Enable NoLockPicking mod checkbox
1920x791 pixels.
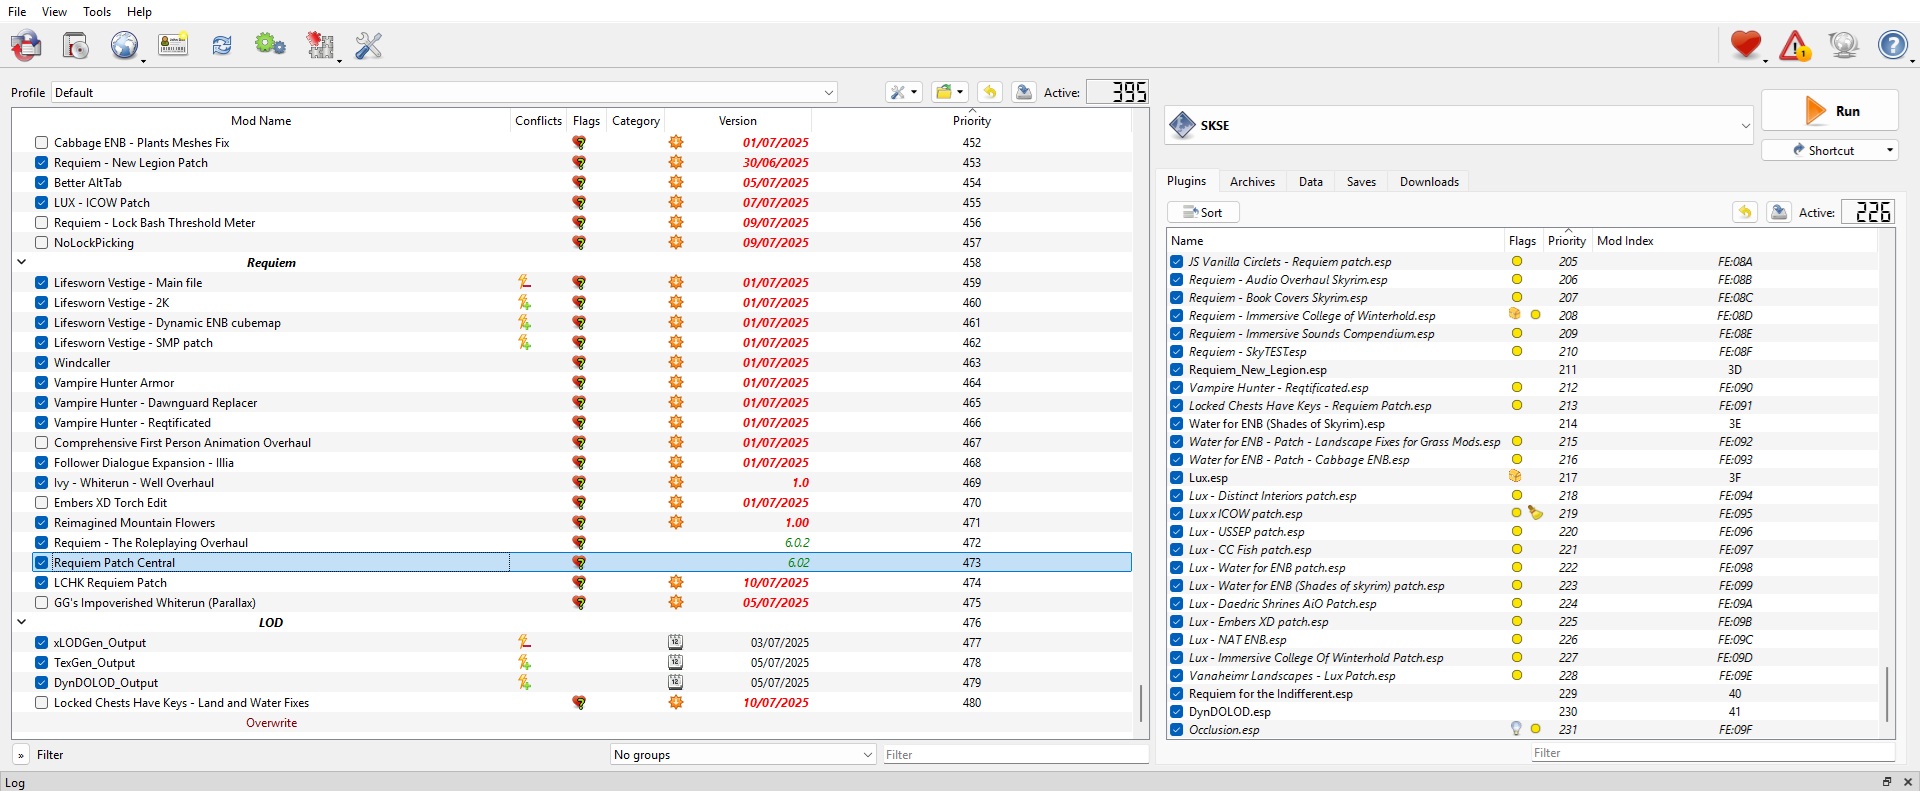tap(41, 242)
